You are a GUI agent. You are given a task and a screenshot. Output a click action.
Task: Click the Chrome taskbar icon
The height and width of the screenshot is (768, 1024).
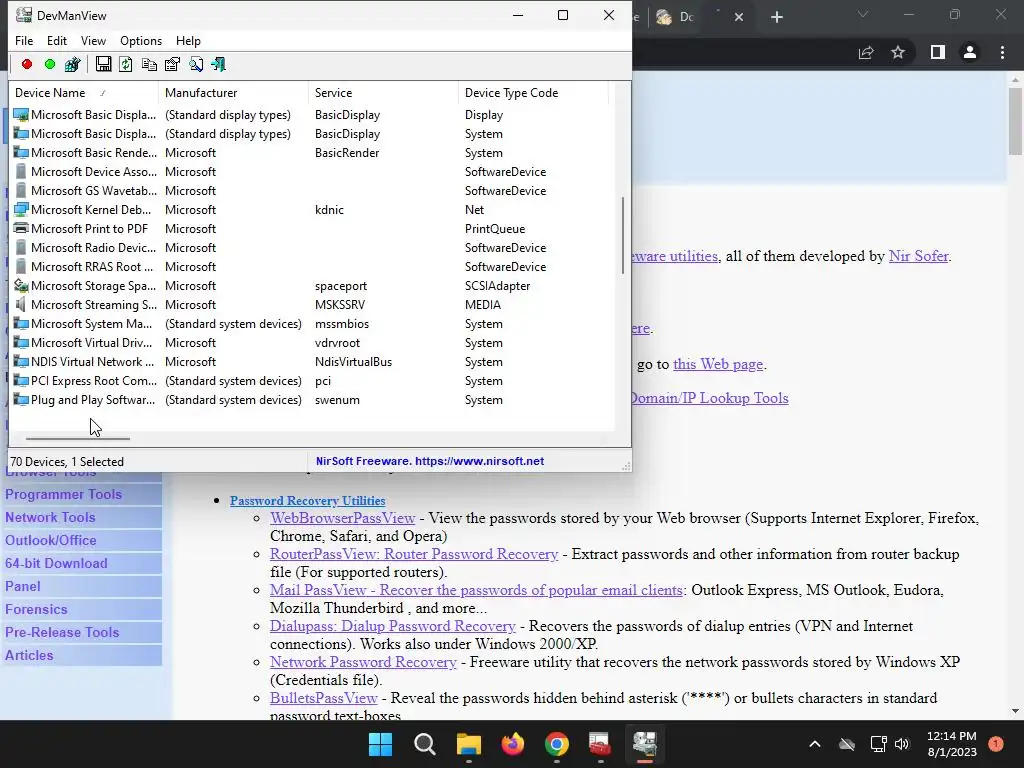[x=556, y=744]
